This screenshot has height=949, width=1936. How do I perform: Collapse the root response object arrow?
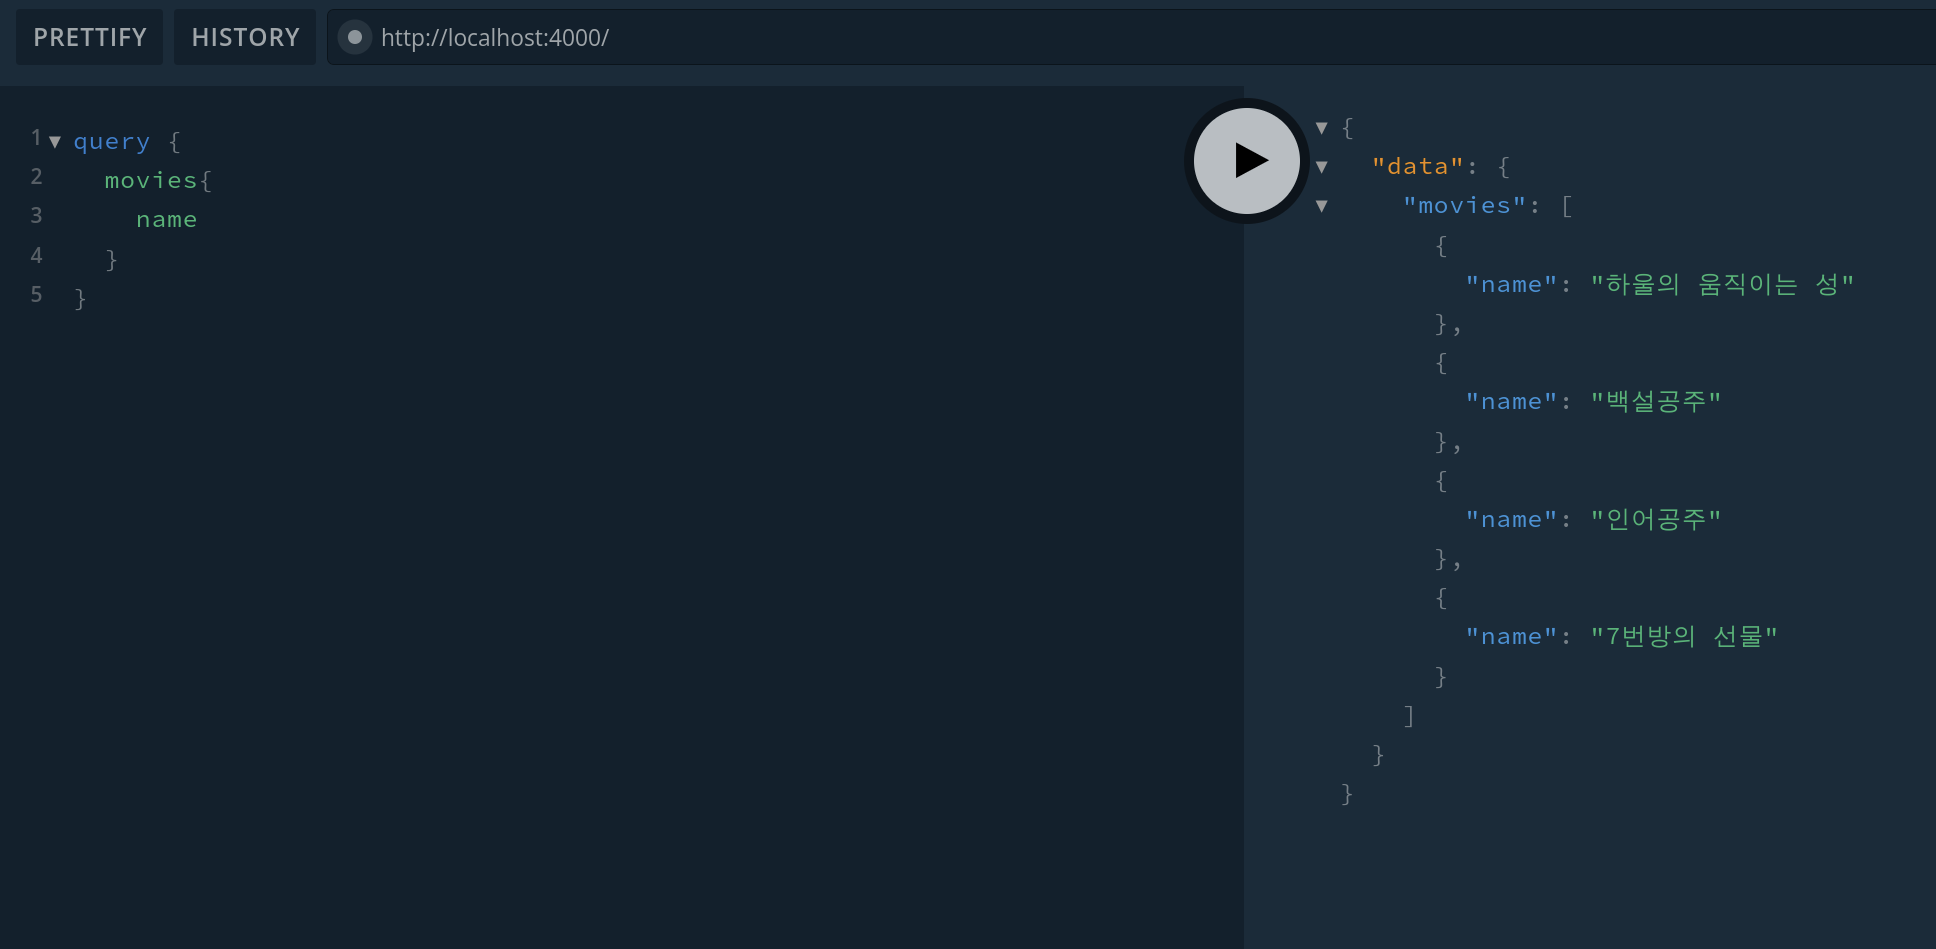(x=1321, y=128)
